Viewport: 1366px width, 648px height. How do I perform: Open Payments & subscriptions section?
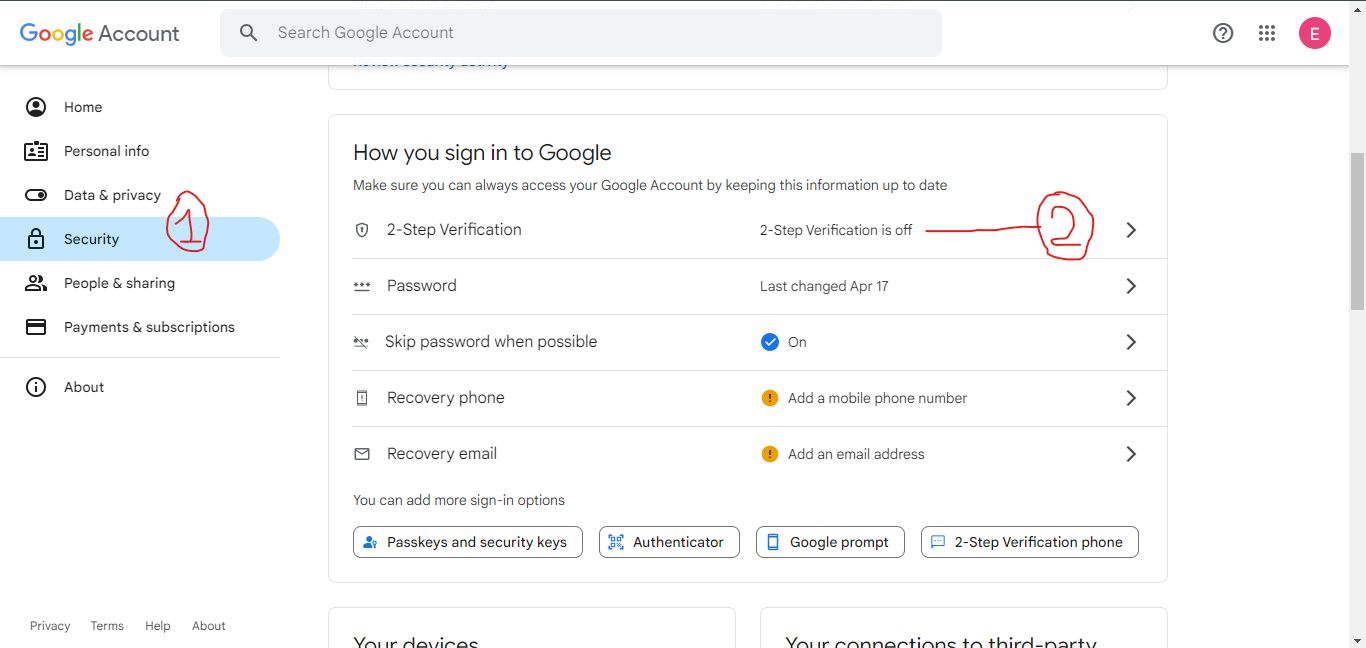coord(149,326)
